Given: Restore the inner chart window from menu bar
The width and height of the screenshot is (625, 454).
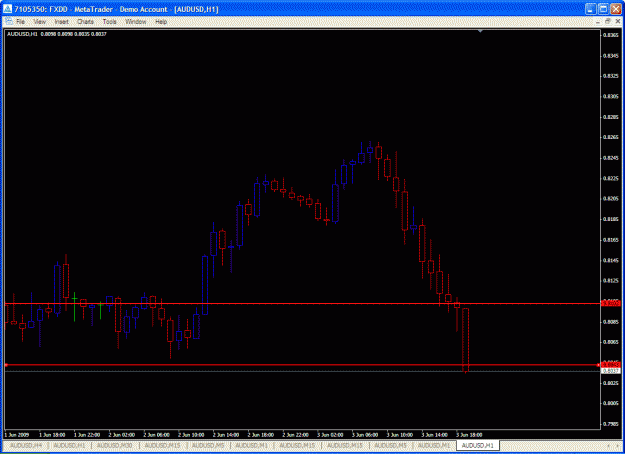Looking at the screenshot, I should click(607, 22).
